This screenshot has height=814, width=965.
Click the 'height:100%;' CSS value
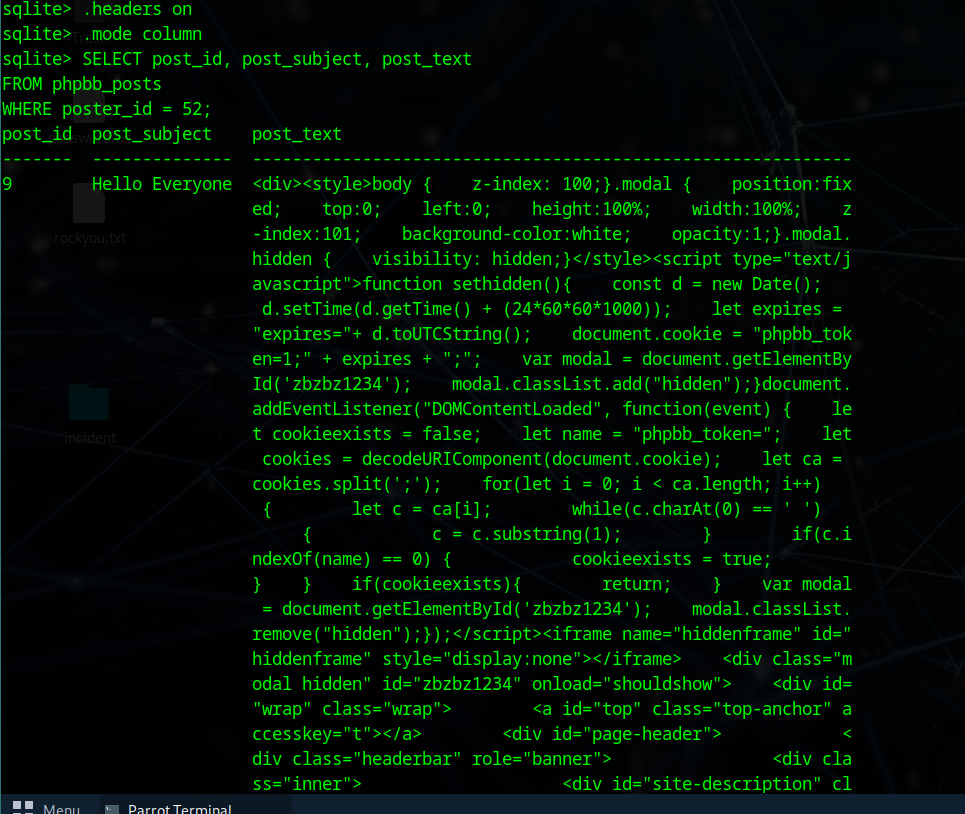tap(591, 209)
